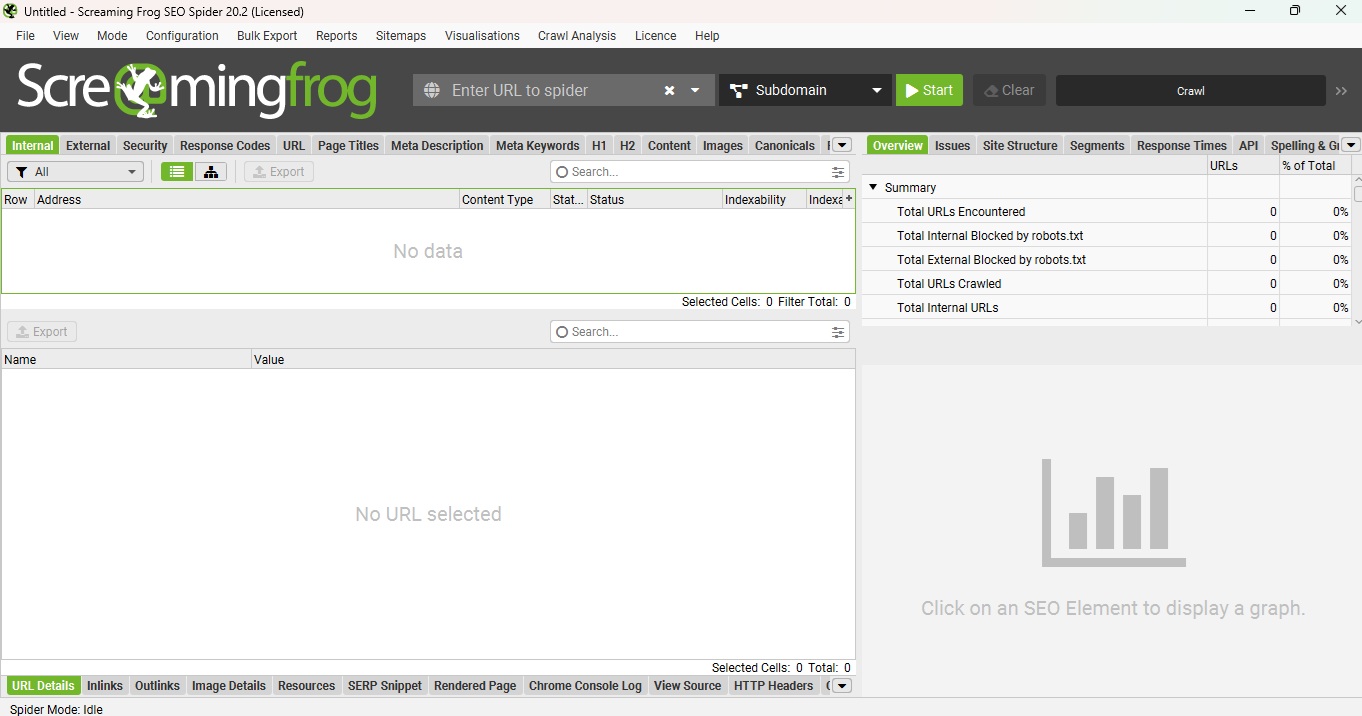
Task: Open the Configuration menu
Action: pyautogui.click(x=182, y=36)
